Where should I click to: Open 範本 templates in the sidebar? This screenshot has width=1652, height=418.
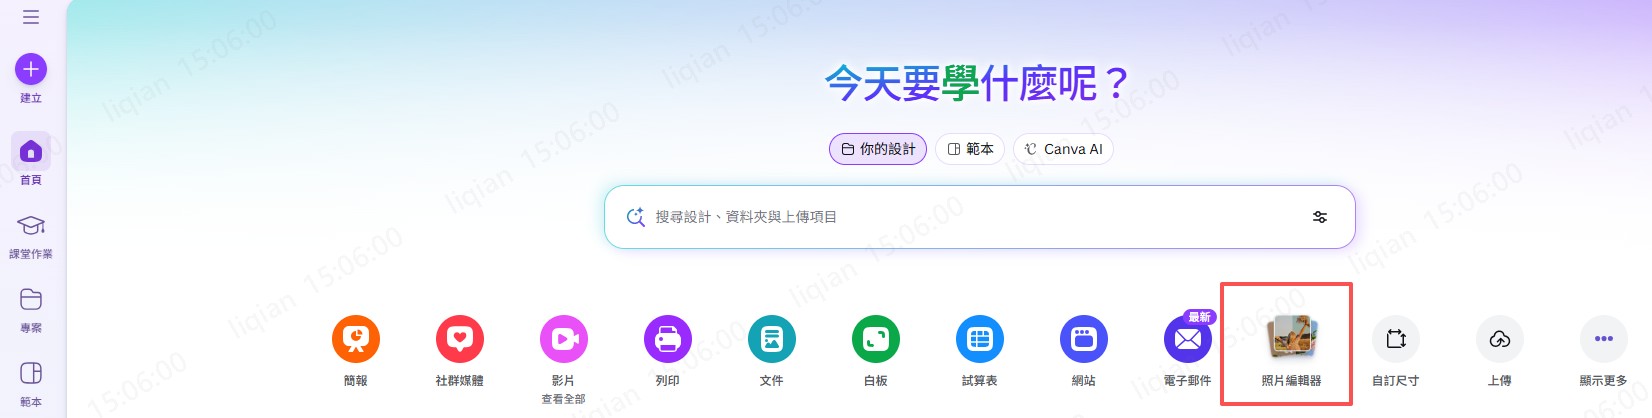click(31, 383)
